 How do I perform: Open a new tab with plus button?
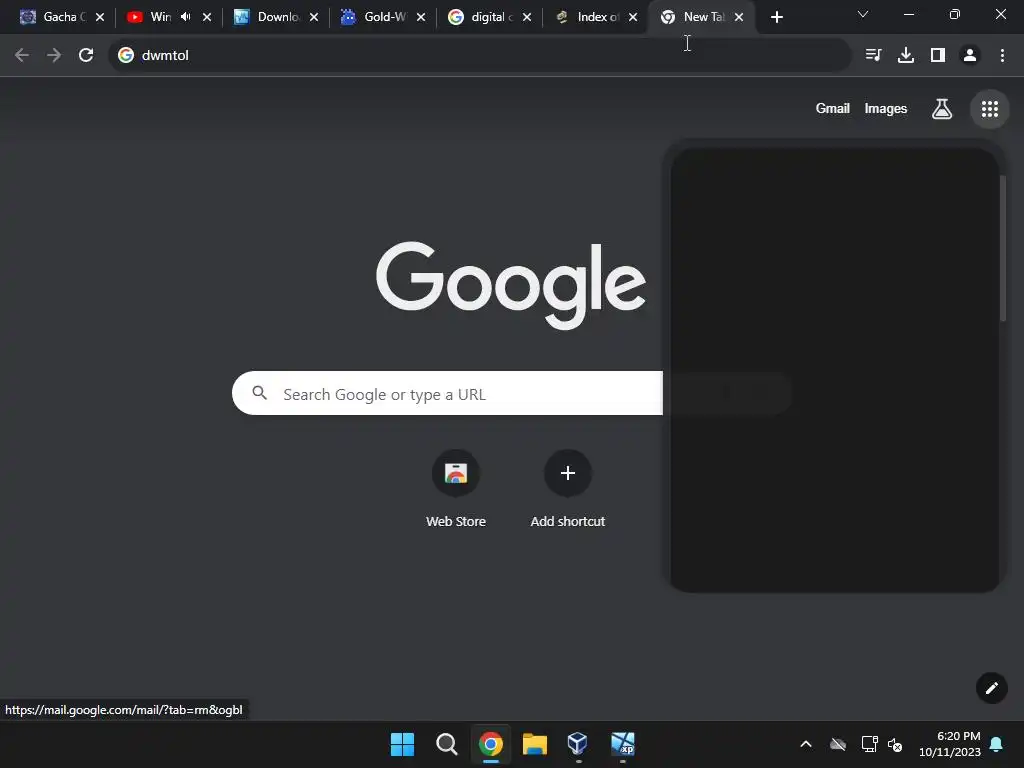(x=776, y=18)
